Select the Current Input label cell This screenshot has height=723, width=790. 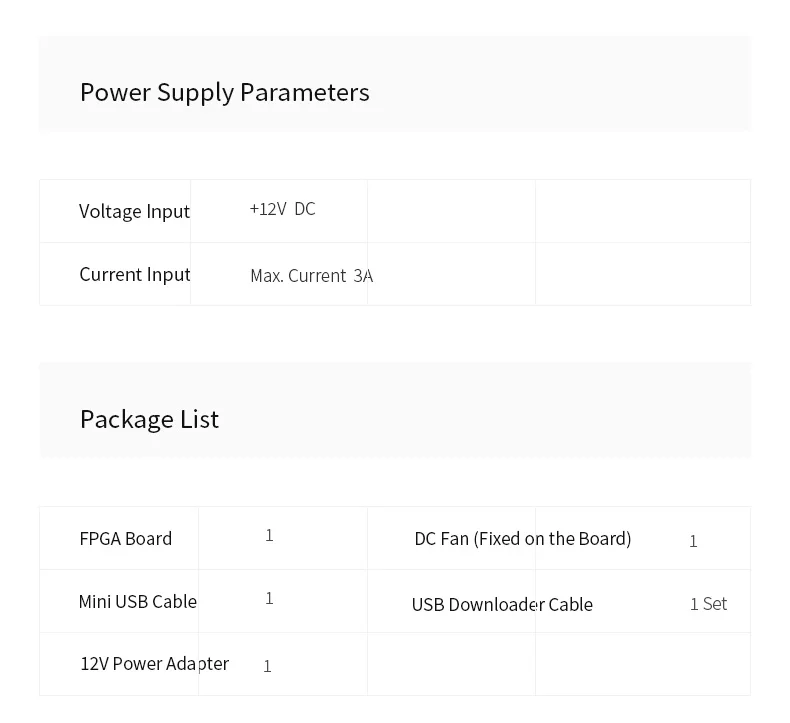(x=134, y=274)
